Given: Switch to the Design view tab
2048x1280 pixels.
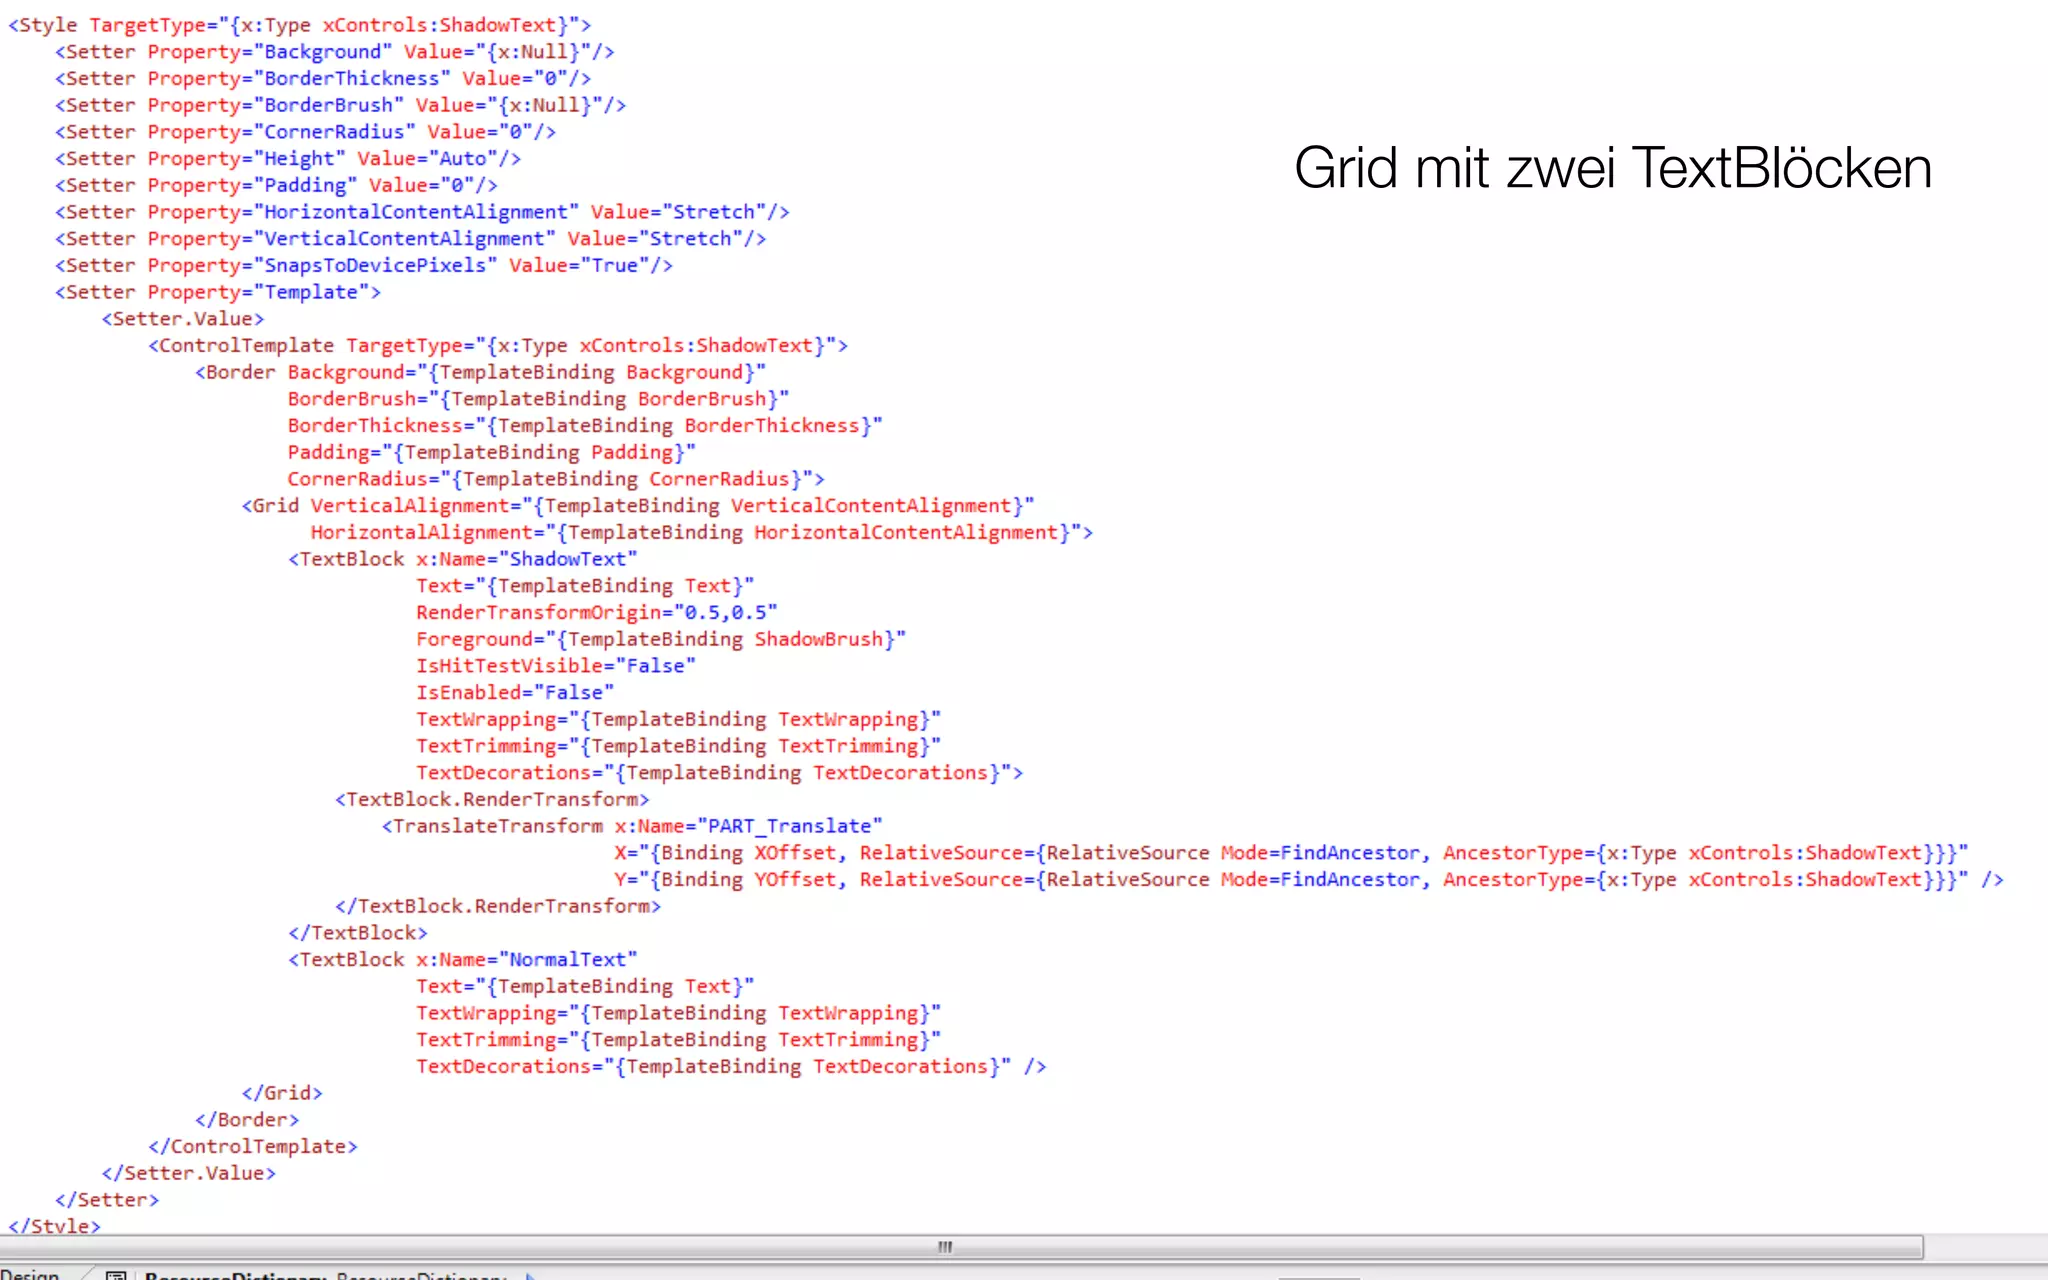Looking at the screenshot, I should (30, 1274).
